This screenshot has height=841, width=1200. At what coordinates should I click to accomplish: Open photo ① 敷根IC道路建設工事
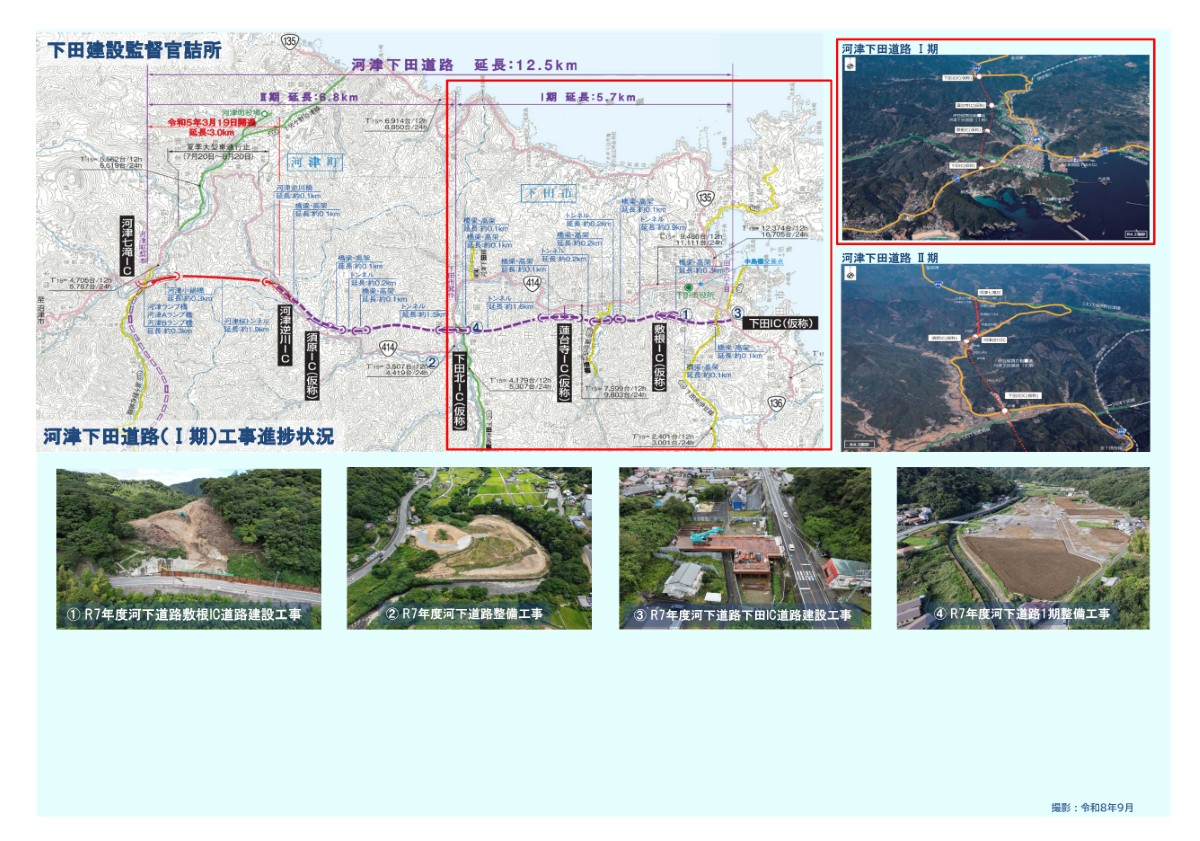(x=188, y=548)
